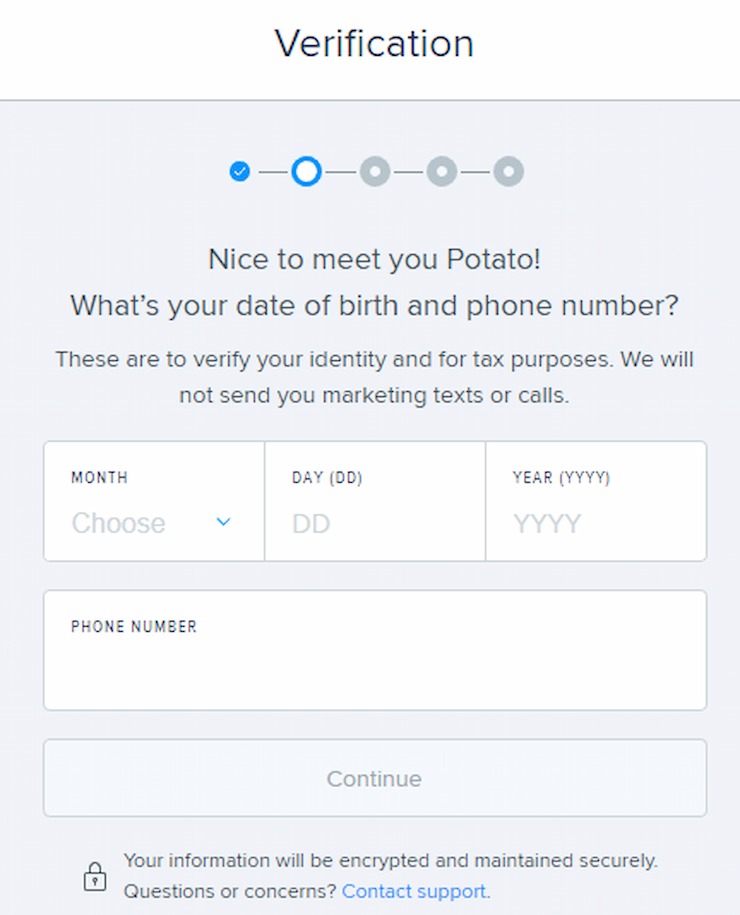Click the Verification page heading
The image size is (740, 915).
[x=374, y=44]
